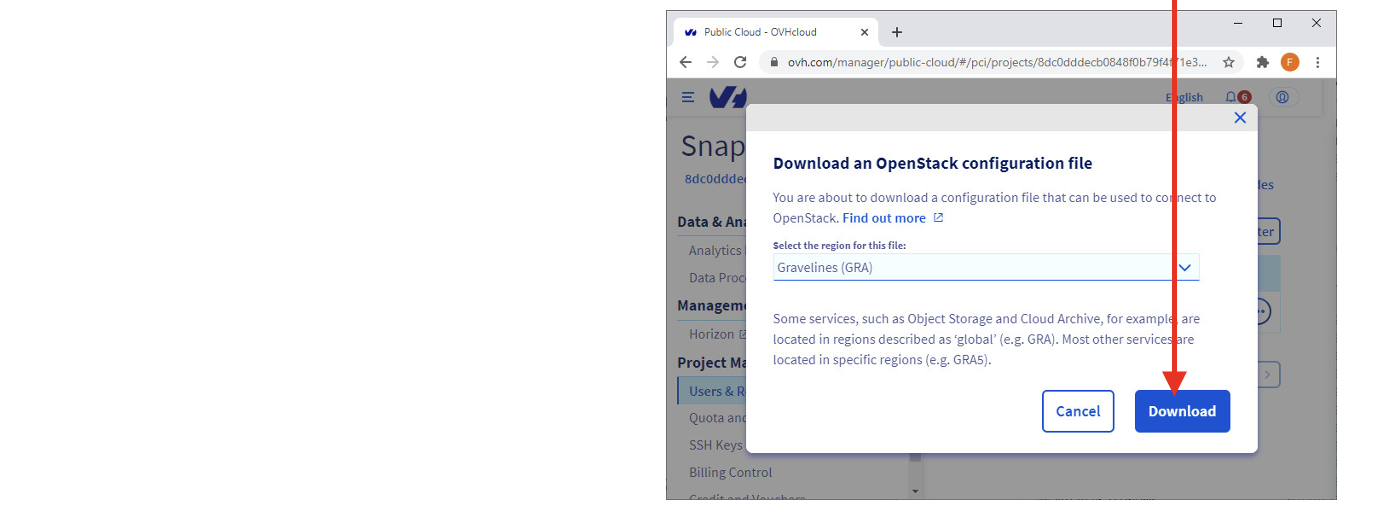Image resolution: width=1398 pixels, height=528 pixels.
Task: Open the user account icon
Action: [x=1282, y=97]
